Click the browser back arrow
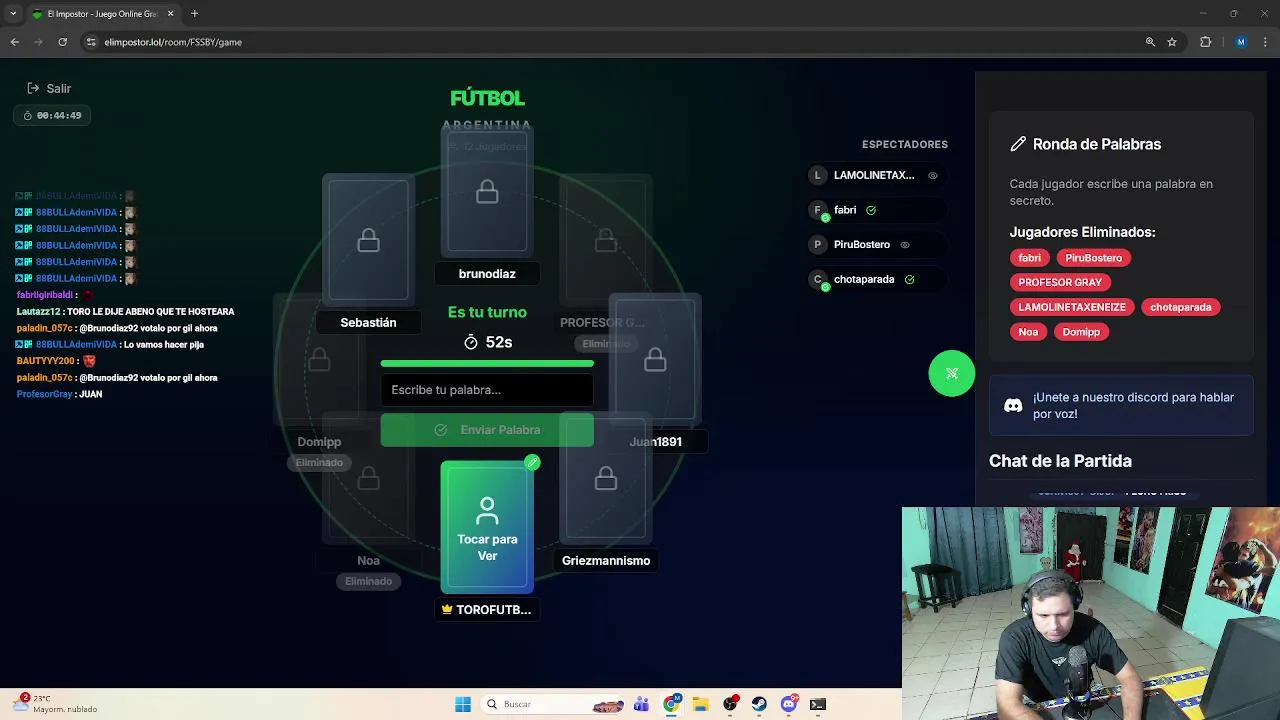The width and height of the screenshot is (1280, 720). [15, 42]
